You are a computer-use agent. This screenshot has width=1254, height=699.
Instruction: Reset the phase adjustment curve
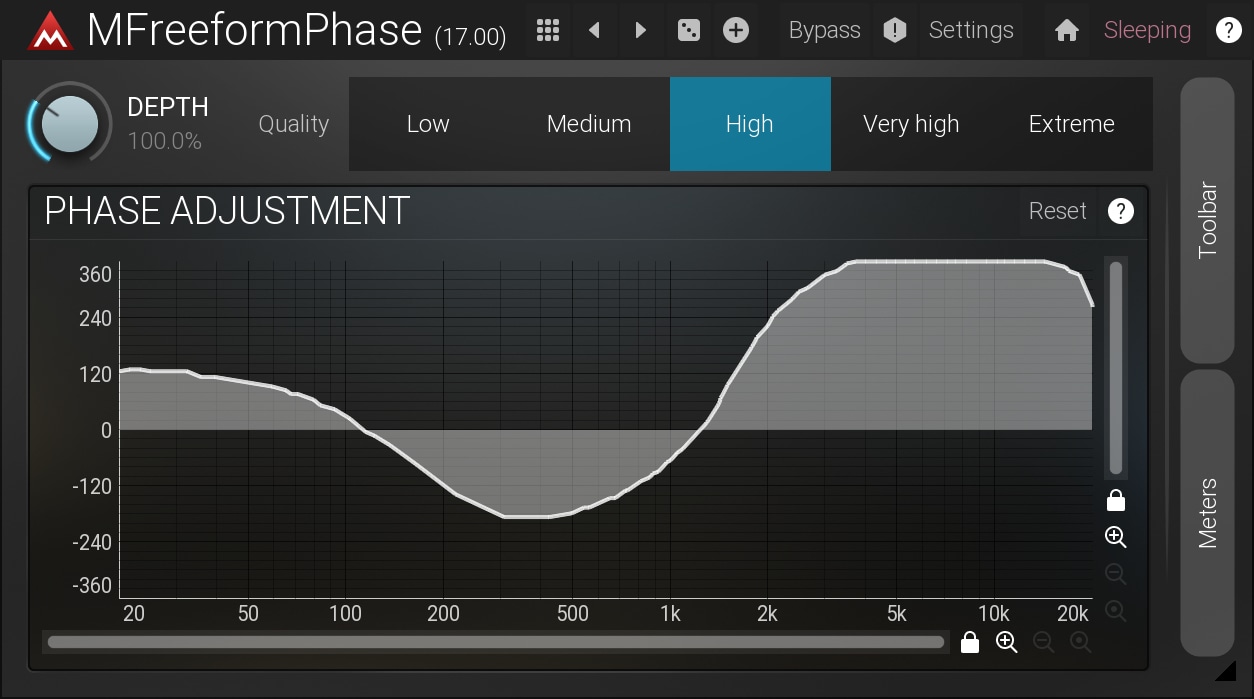[1057, 211]
